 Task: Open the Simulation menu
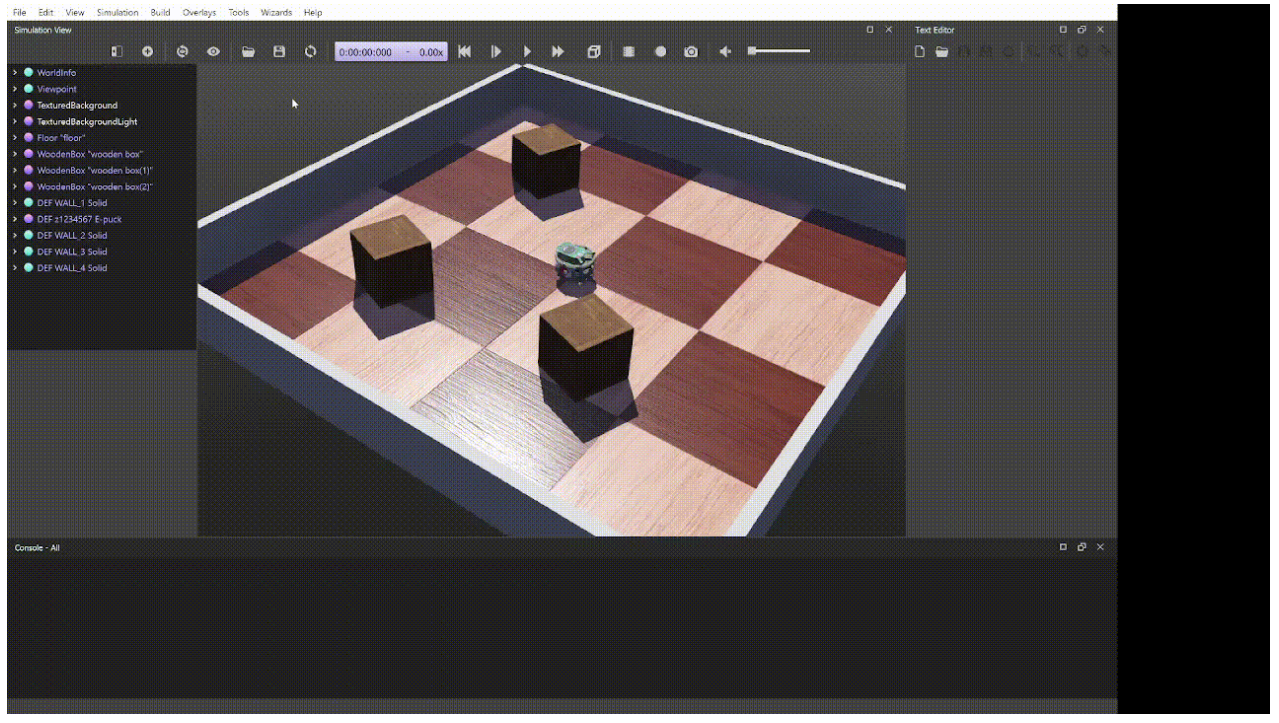coord(117,13)
